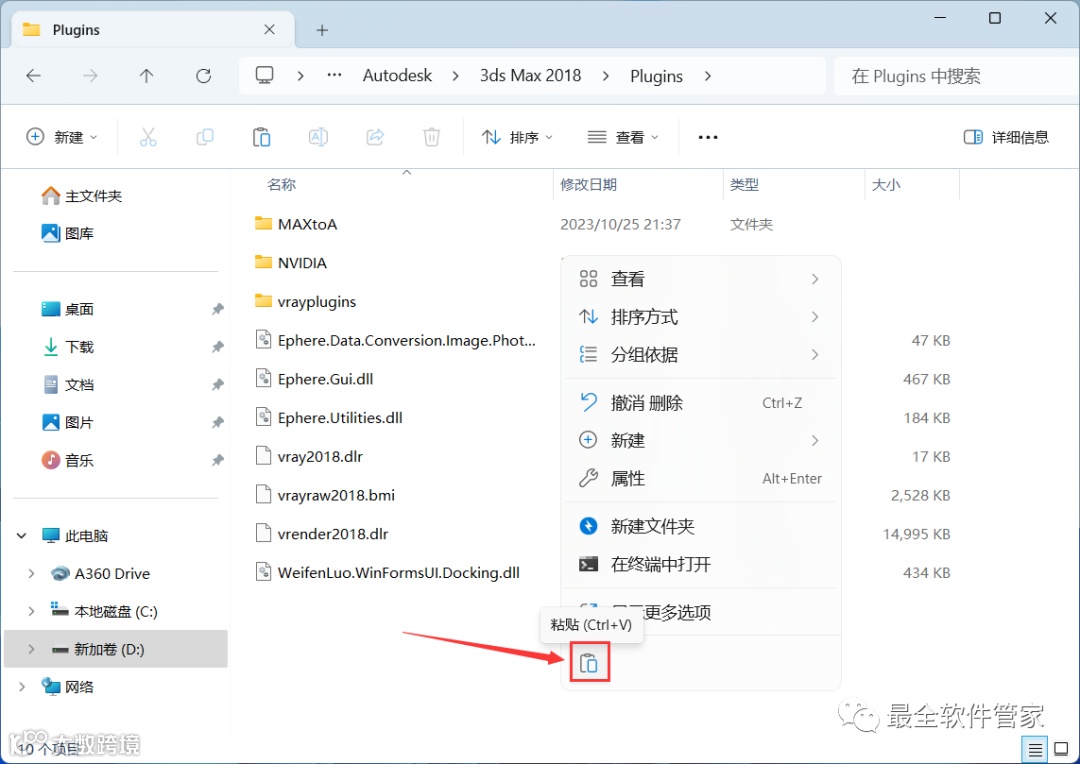Switch to details list view icon

[1035, 750]
